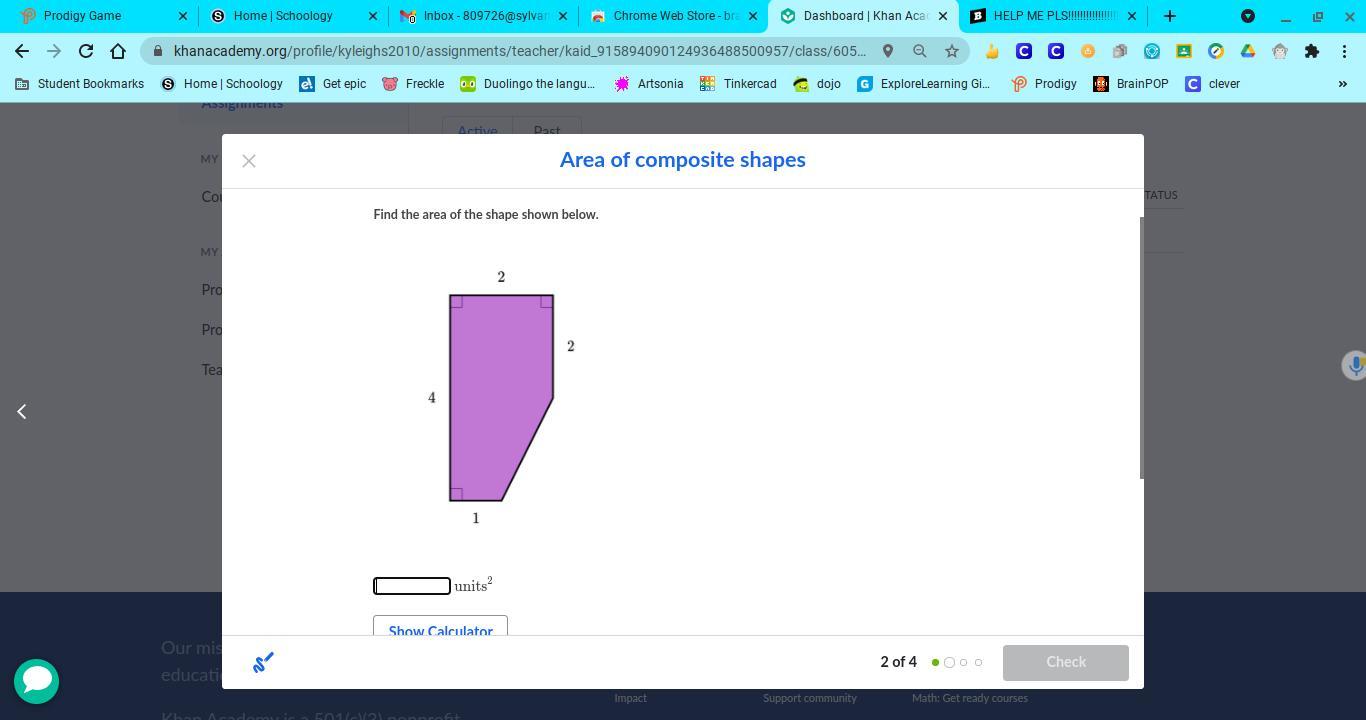Open the pencil-circle extension icon
1366x720 pixels.
1216,51
